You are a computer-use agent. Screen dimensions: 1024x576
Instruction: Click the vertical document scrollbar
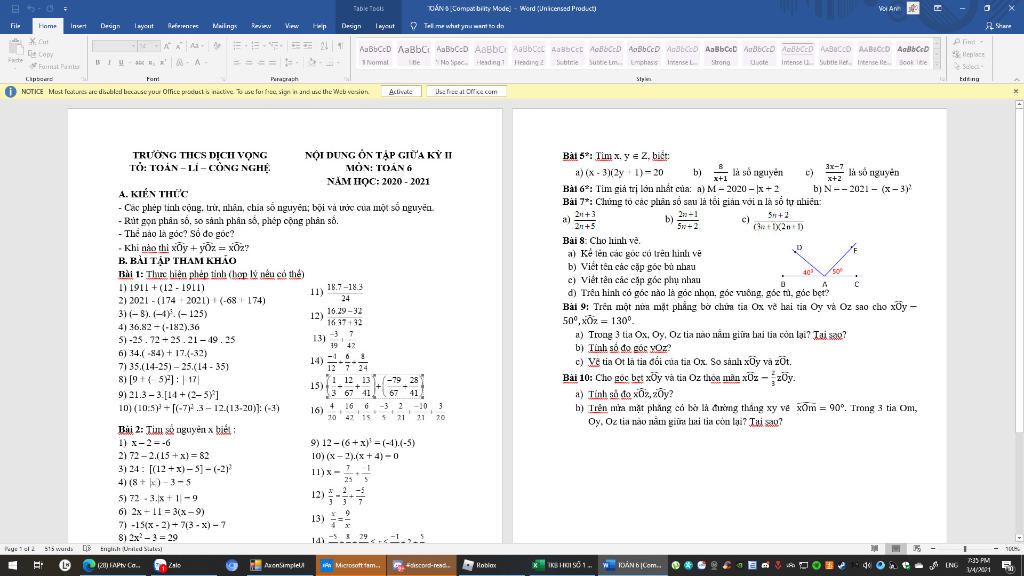pos(1019,321)
